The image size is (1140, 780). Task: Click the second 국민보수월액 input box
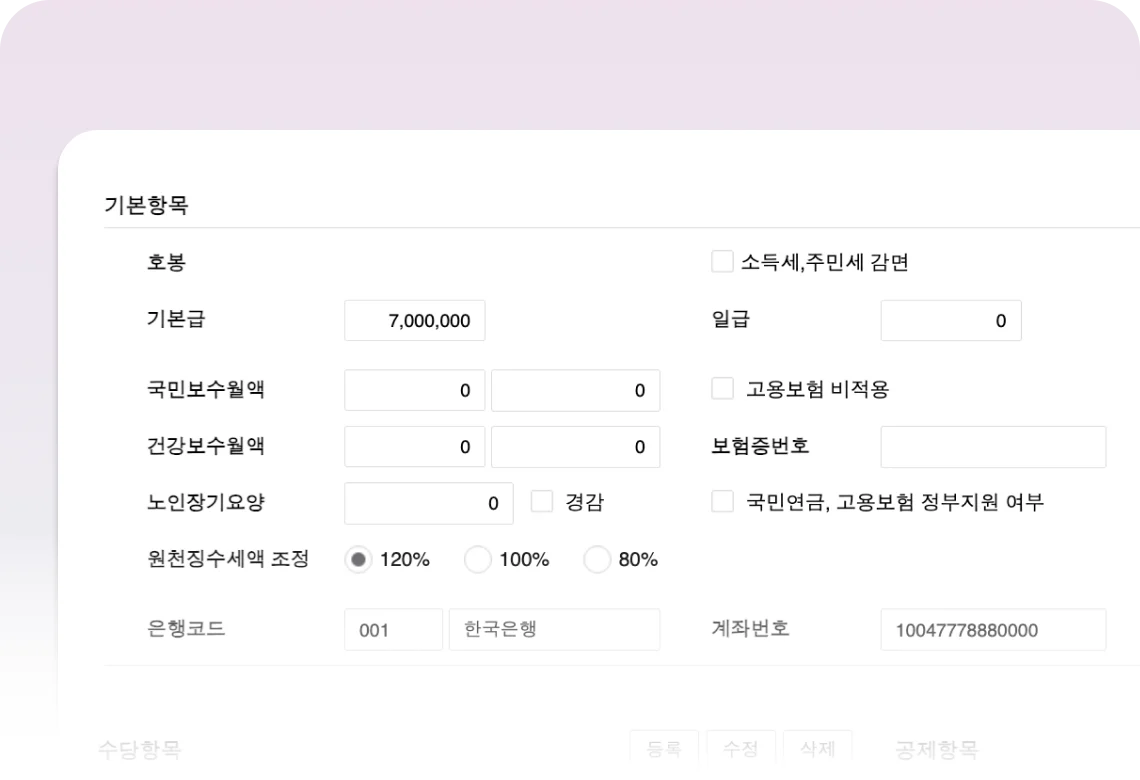pos(575,390)
